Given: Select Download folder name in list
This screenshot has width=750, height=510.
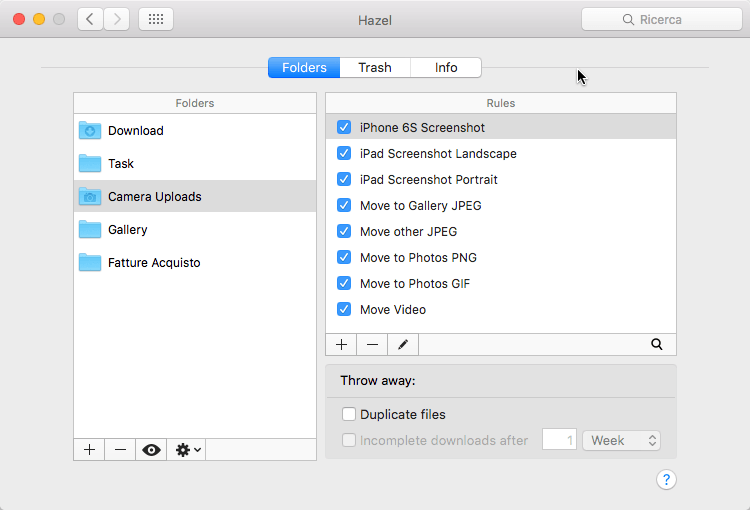Looking at the screenshot, I should (x=136, y=131).
